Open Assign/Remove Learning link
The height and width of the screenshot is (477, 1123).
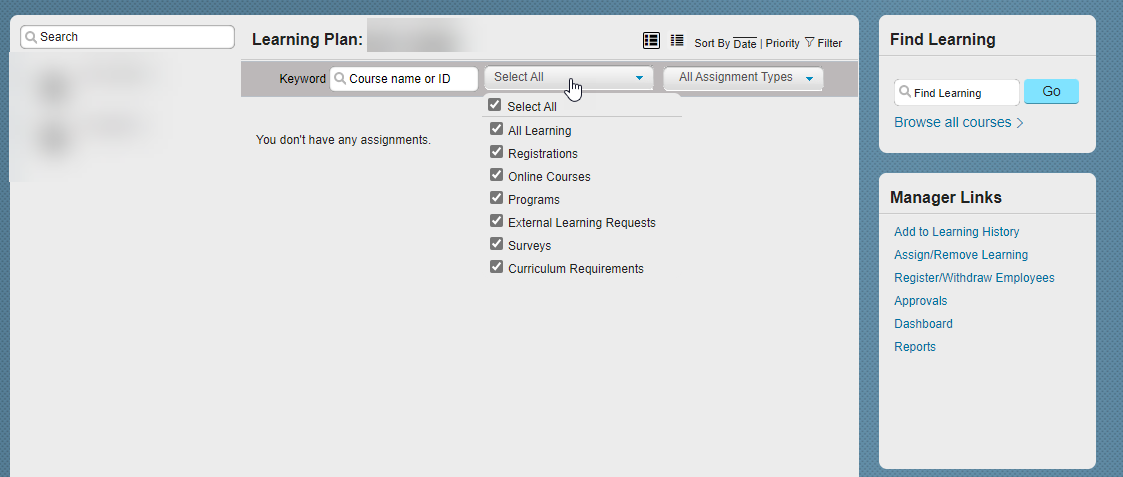[x=960, y=255]
